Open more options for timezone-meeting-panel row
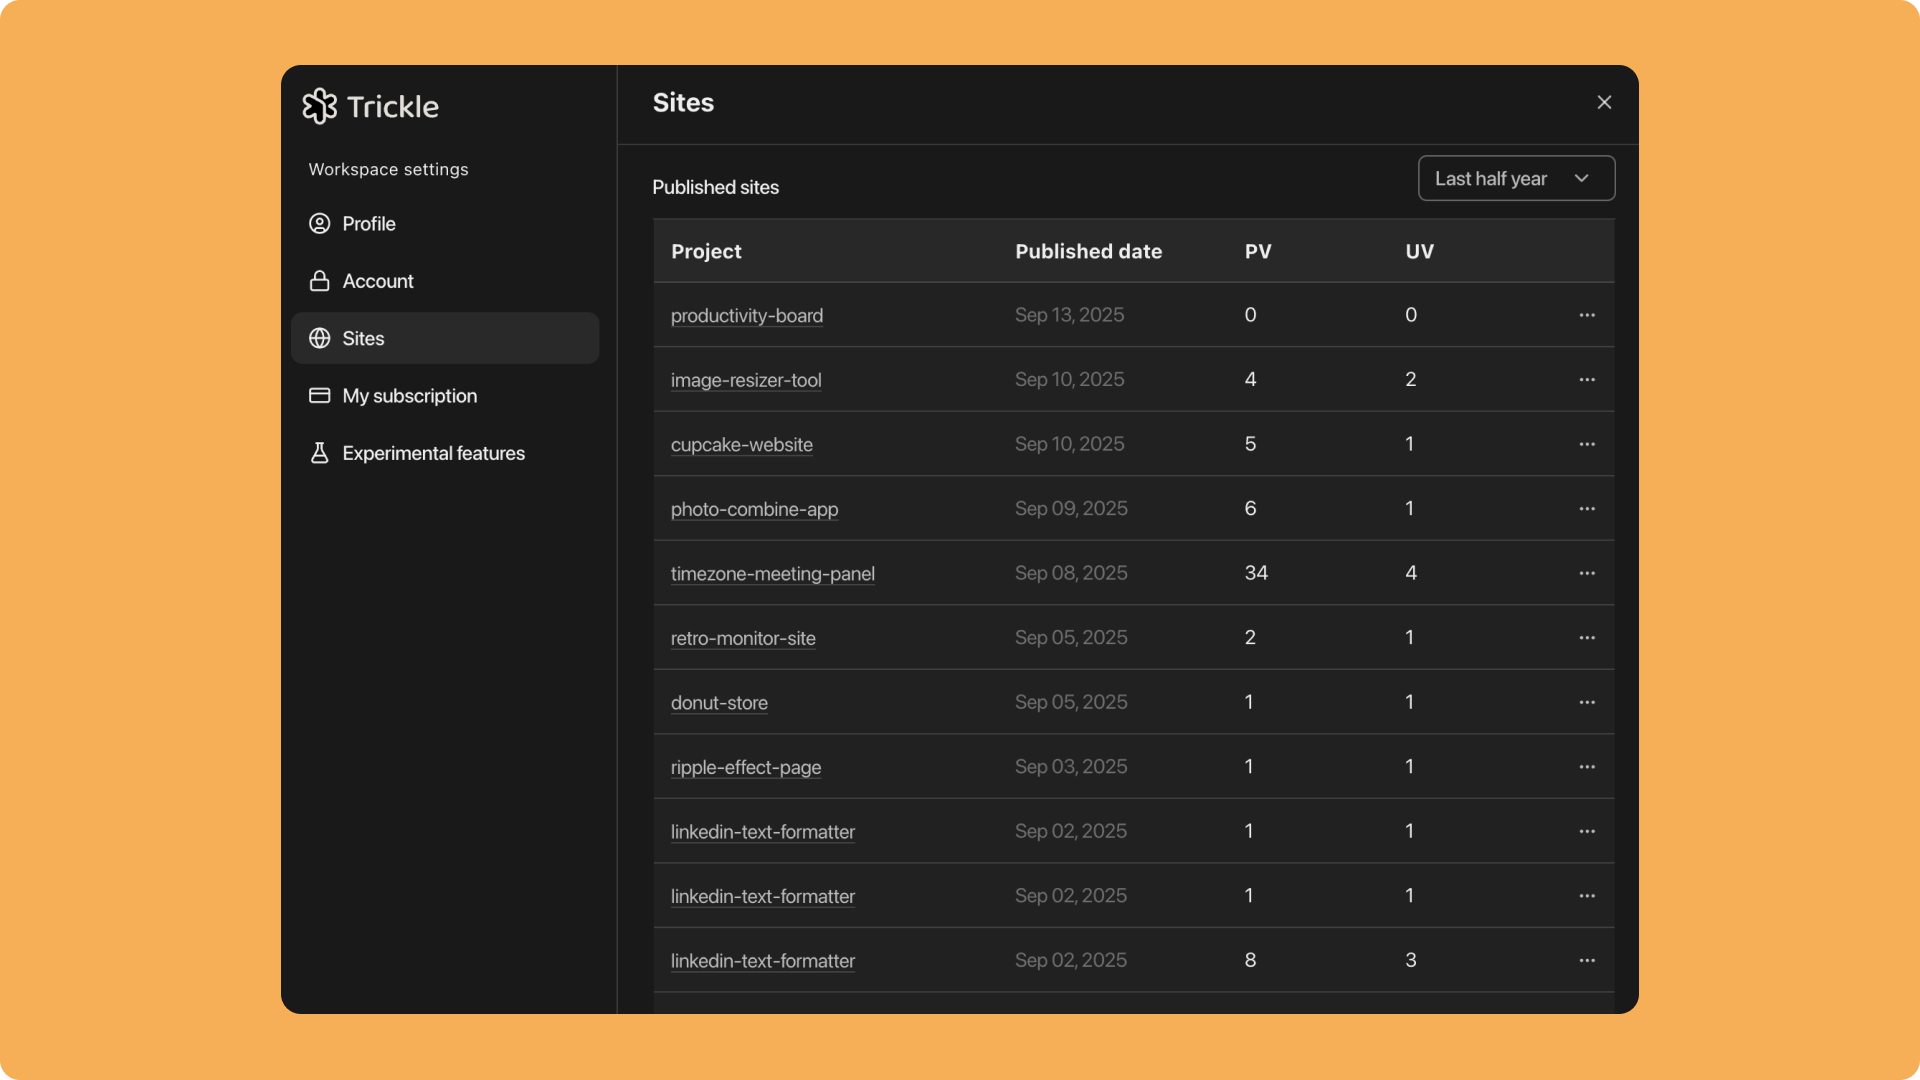The height and width of the screenshot is (1080, 1920). click(1586, 573)
